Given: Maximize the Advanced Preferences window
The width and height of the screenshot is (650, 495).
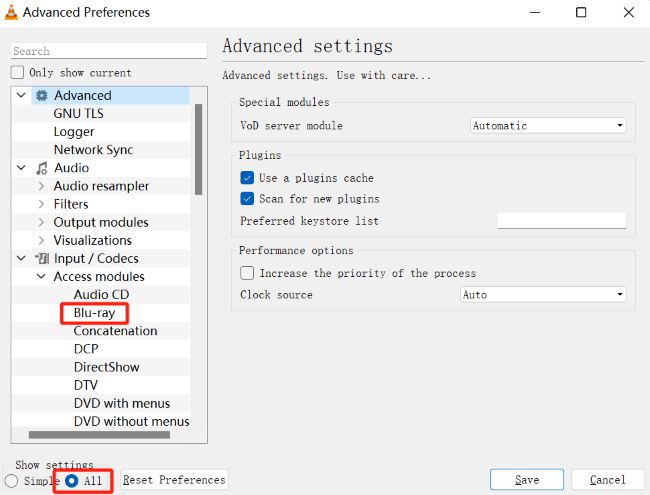Looking at the screenshot, I should coord(581,12).
